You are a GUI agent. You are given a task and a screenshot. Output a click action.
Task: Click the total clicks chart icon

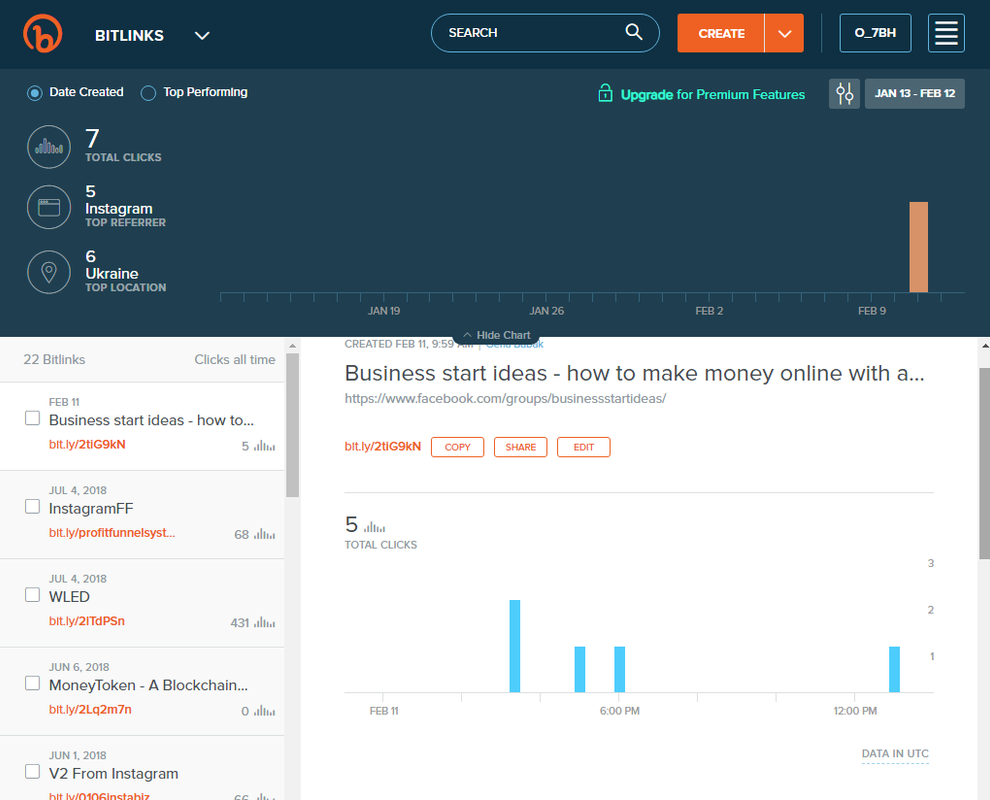(x=49, y=146)
